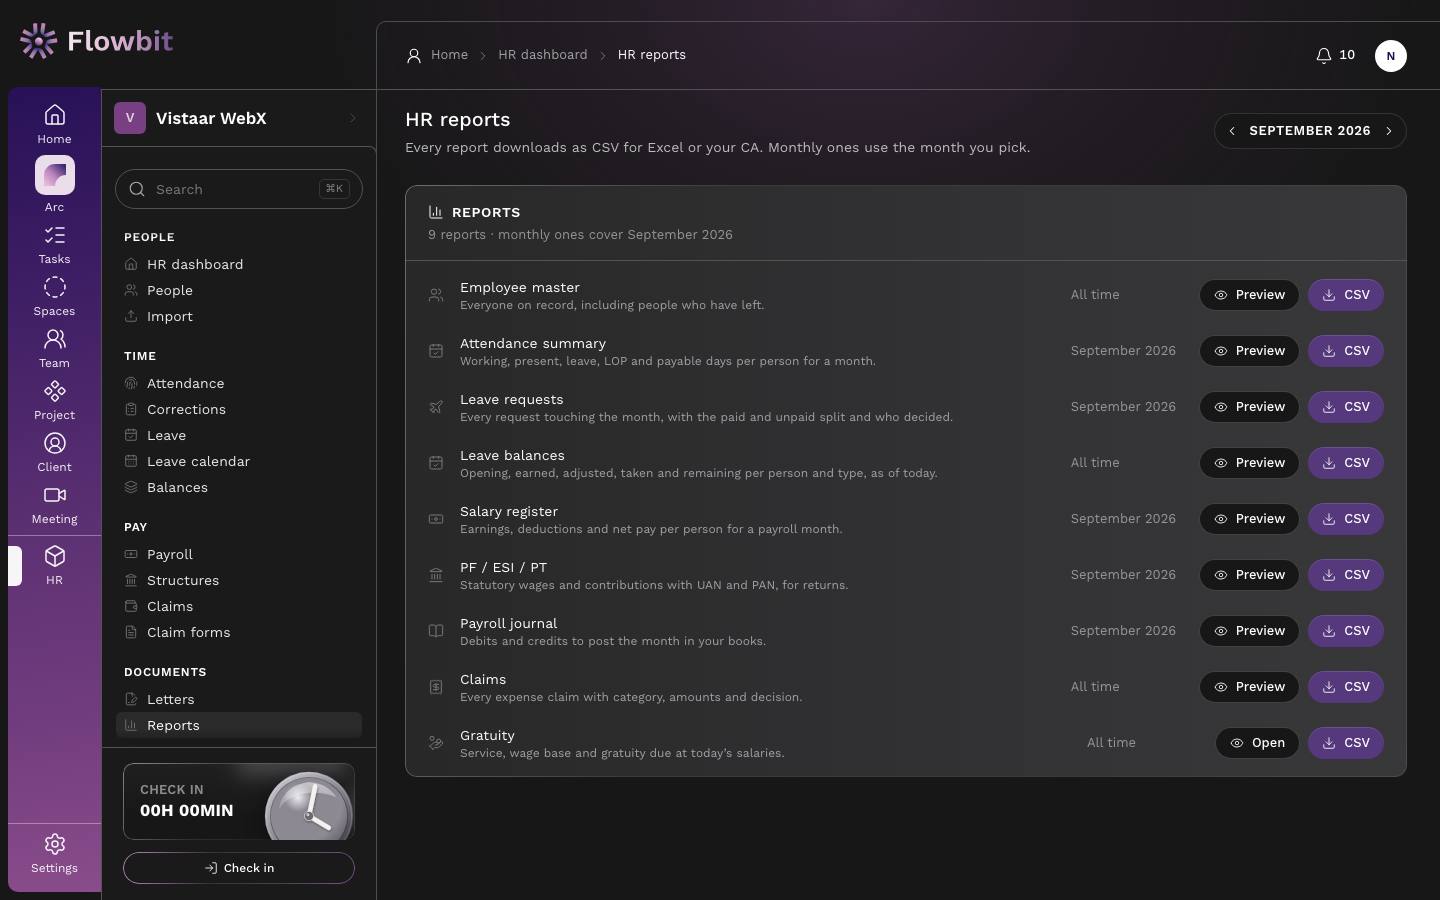Image resolution: width=1440 pixels, height=900 pixels.
Task: Open Attendance in the sidebar
Action: [239, 383]
